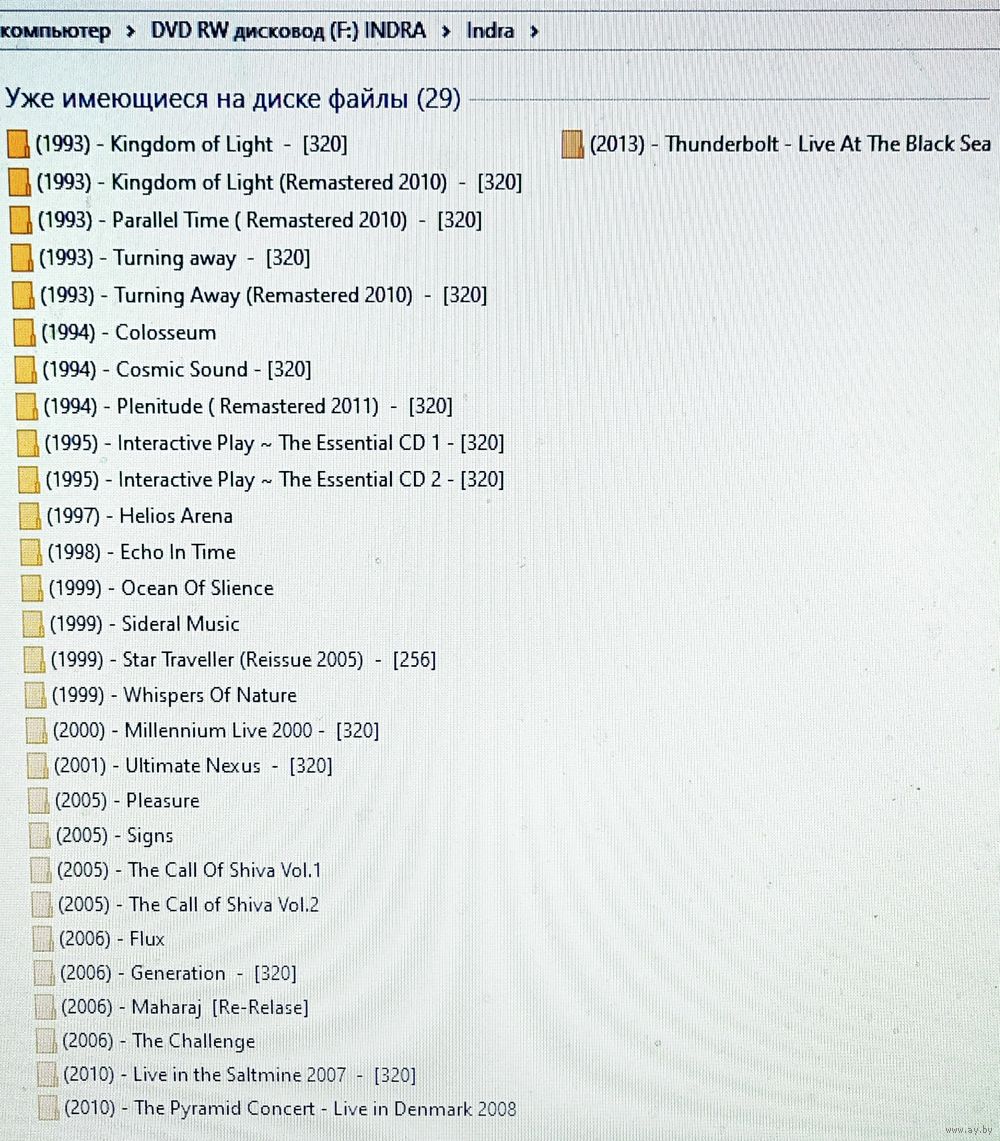This screenshot has width=1000, height=1141.
Task: Click the Sideral Music folder icon
Action: tap(33, 624)
